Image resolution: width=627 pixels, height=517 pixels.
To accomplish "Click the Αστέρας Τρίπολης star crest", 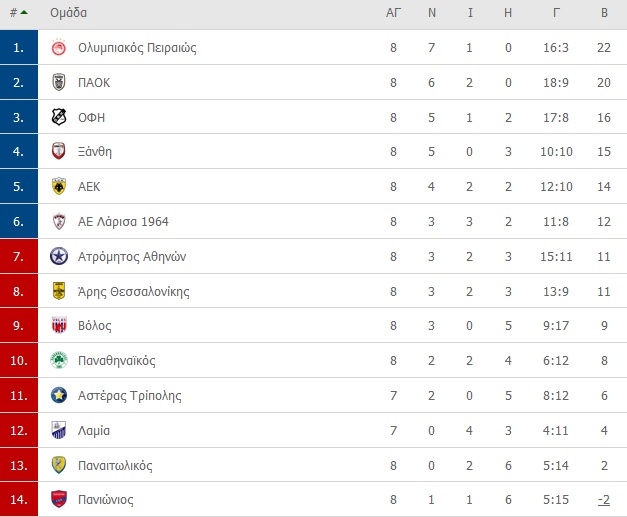I will pyautogui.click(x=59, y=395).
